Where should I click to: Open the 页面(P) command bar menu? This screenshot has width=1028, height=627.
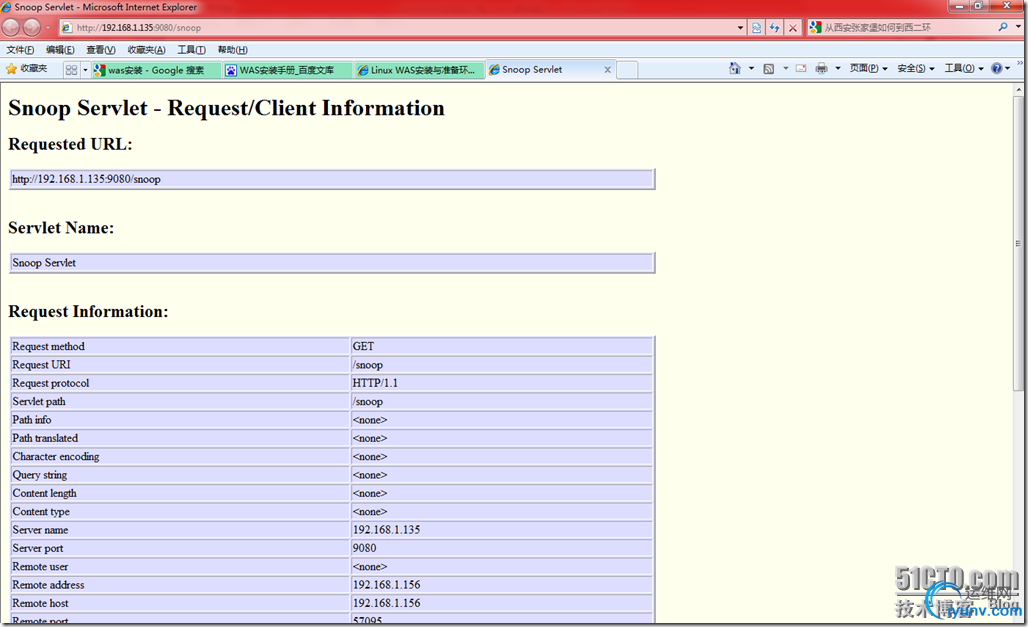(868, 68)
